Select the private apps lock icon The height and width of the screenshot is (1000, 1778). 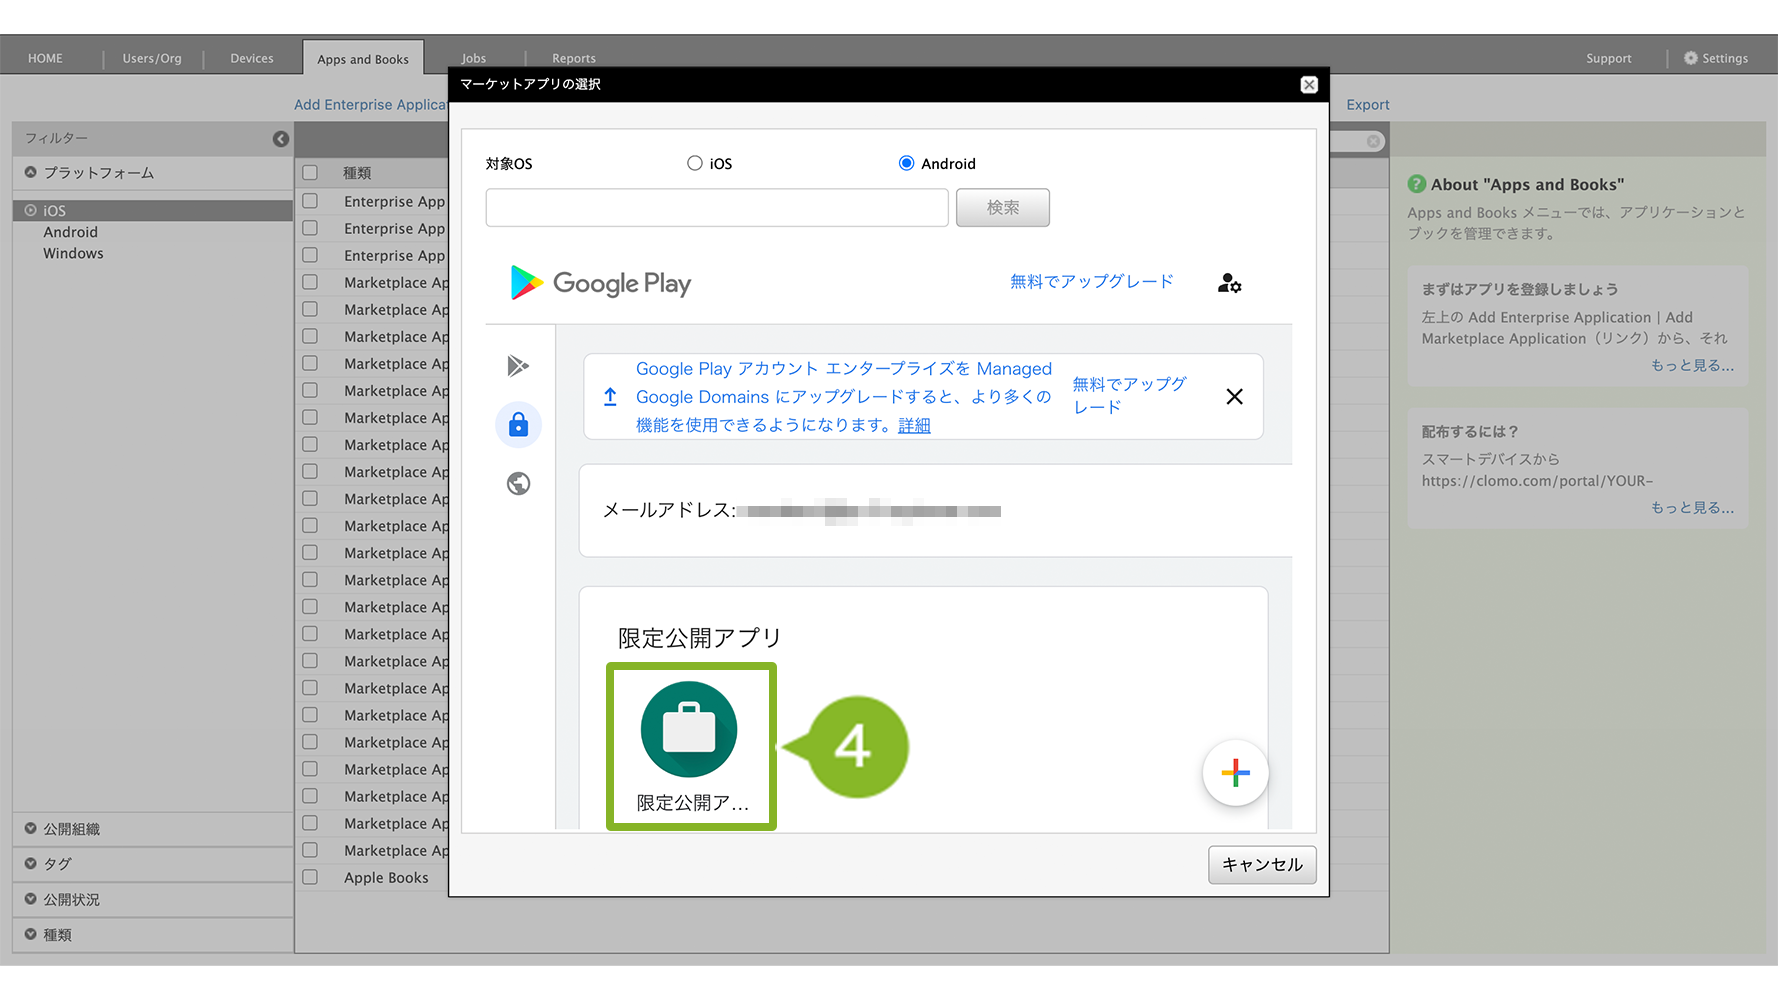[x=518, y=425]
